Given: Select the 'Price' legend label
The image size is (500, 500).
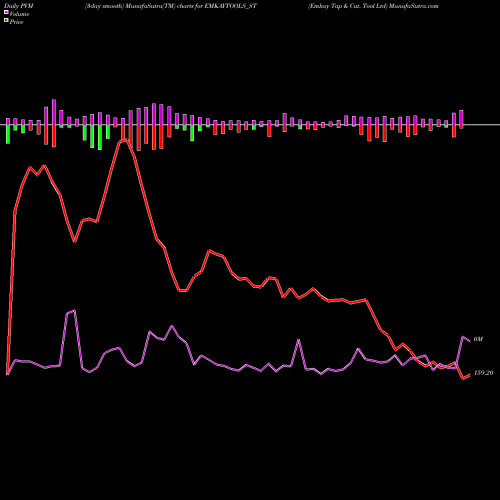Looking at the screenshot, I should coord(16,22).
